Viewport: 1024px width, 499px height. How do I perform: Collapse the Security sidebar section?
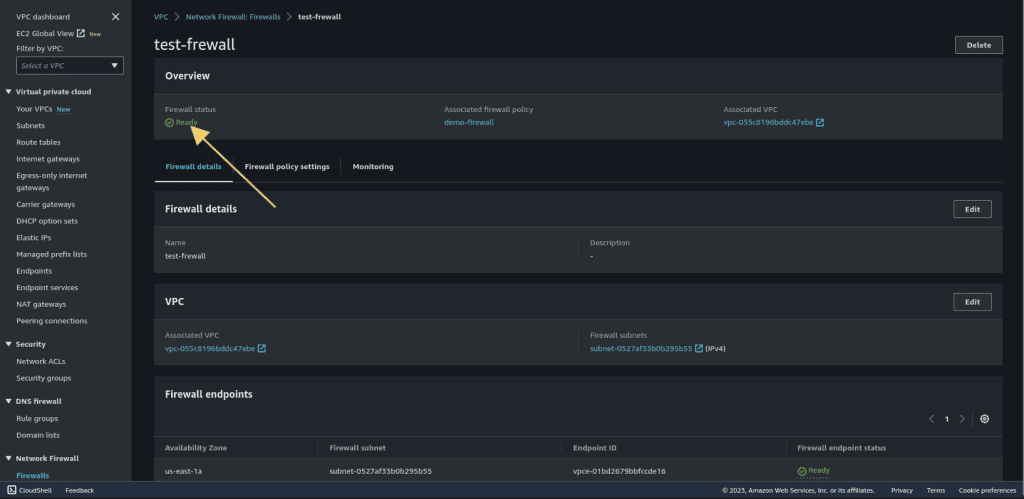point(8,344)
